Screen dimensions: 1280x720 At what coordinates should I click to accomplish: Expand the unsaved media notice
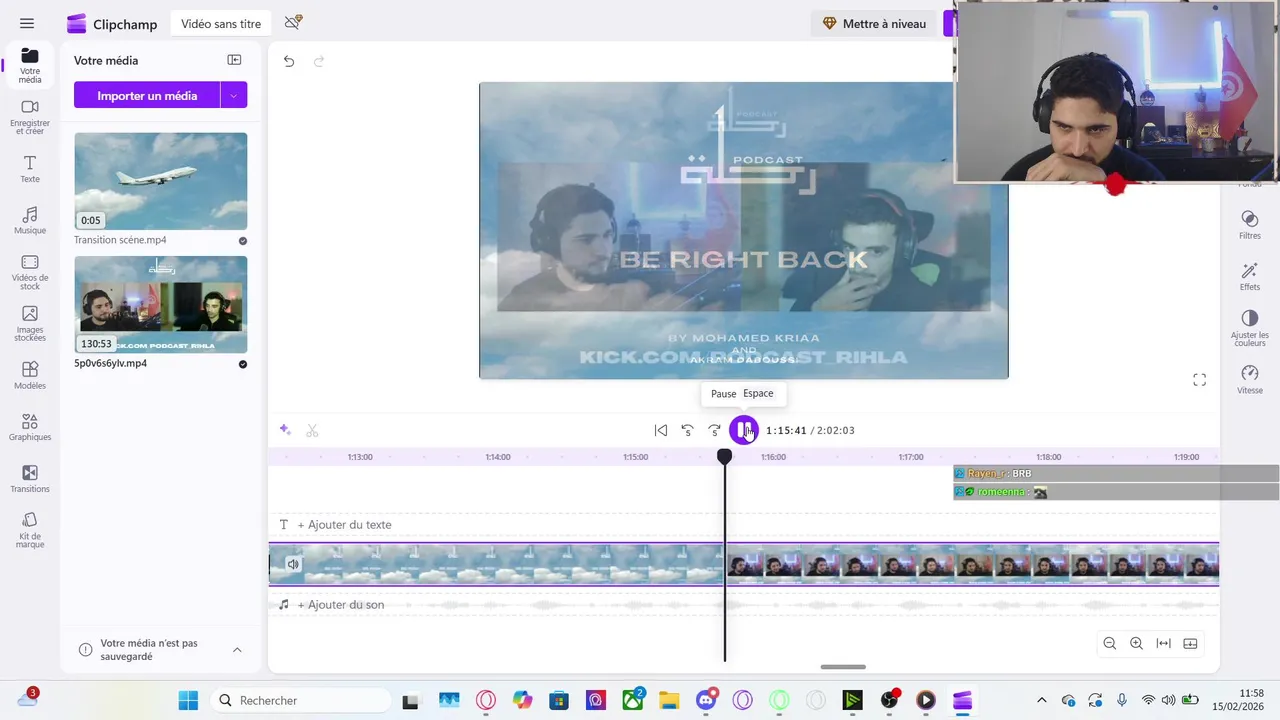[x=237, y=650]
